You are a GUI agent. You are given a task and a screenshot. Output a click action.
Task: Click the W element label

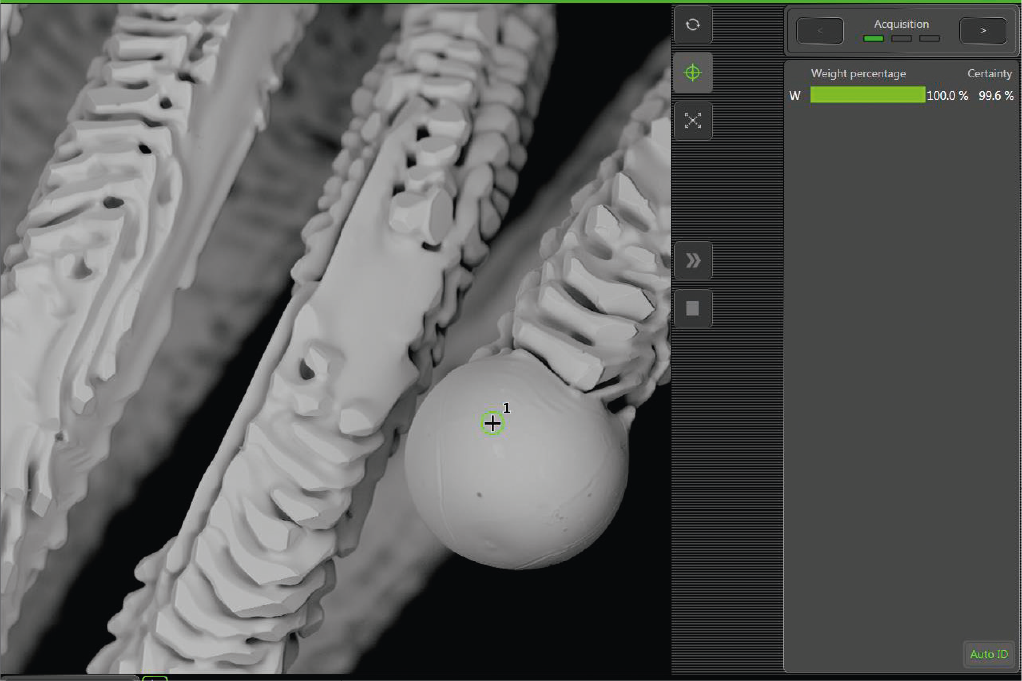(795, 96)
